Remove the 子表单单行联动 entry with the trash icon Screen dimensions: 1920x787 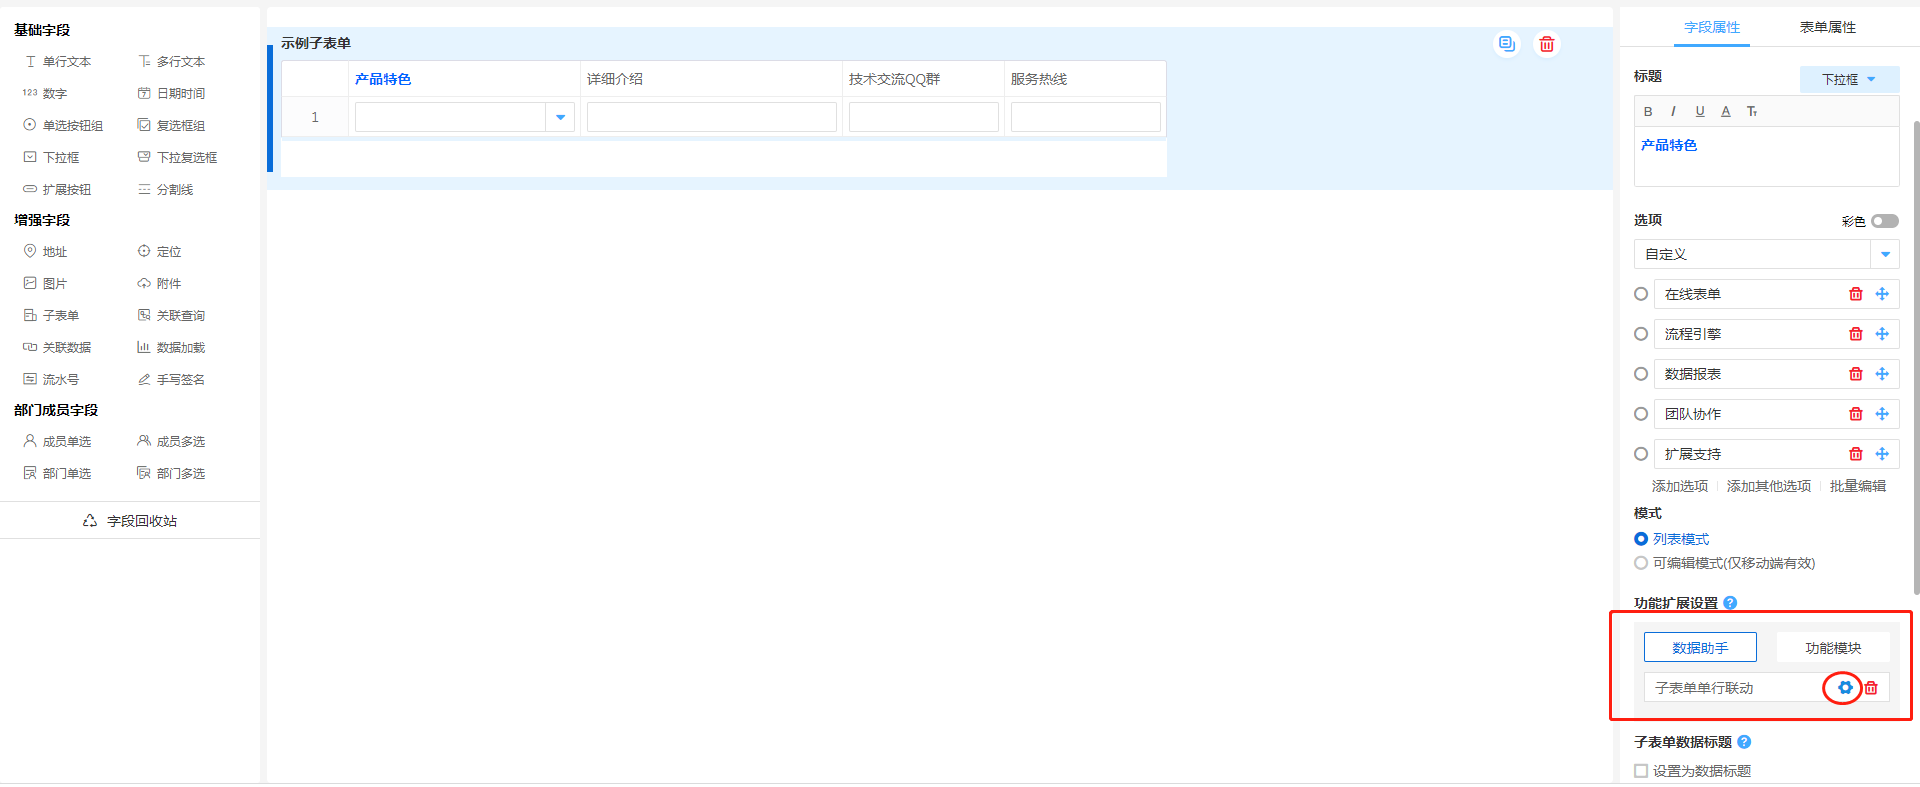1871,688
